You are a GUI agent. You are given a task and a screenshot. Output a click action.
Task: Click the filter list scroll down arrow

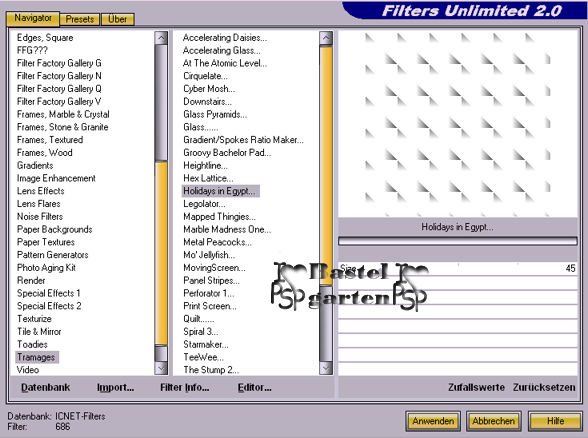[x=326, y=368]
